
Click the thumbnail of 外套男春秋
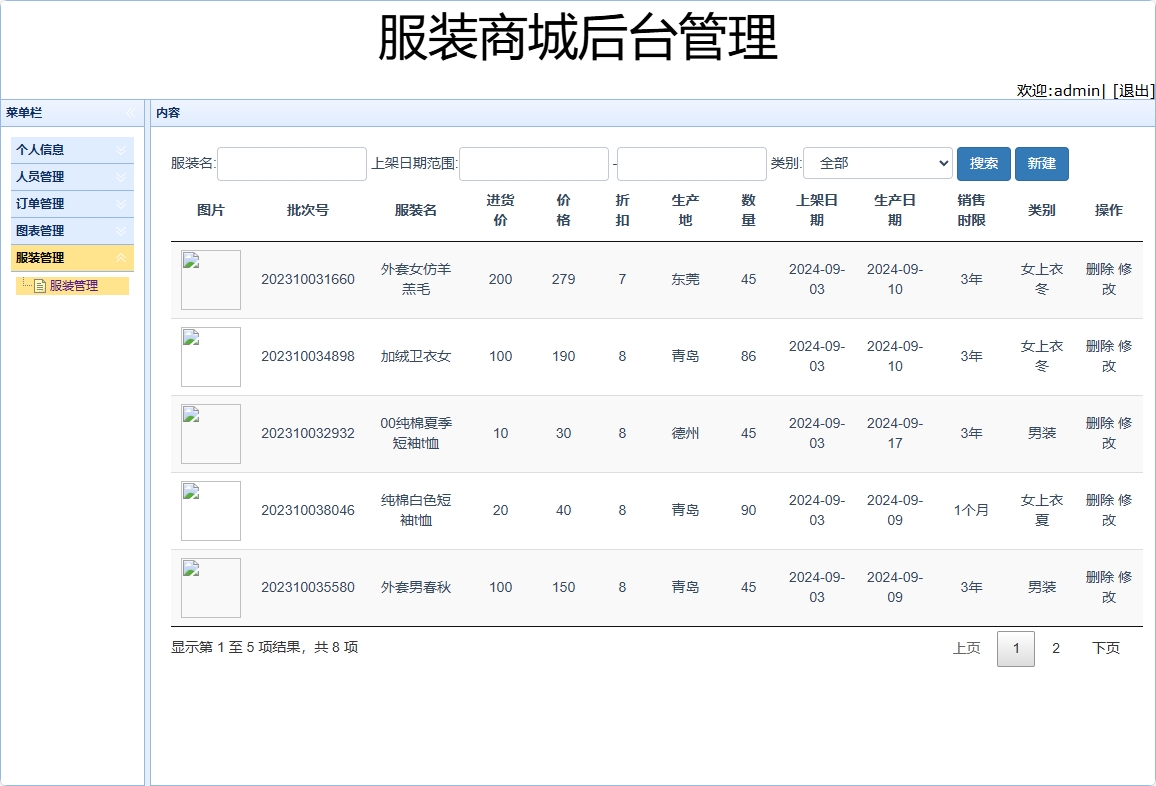point(210,588)
